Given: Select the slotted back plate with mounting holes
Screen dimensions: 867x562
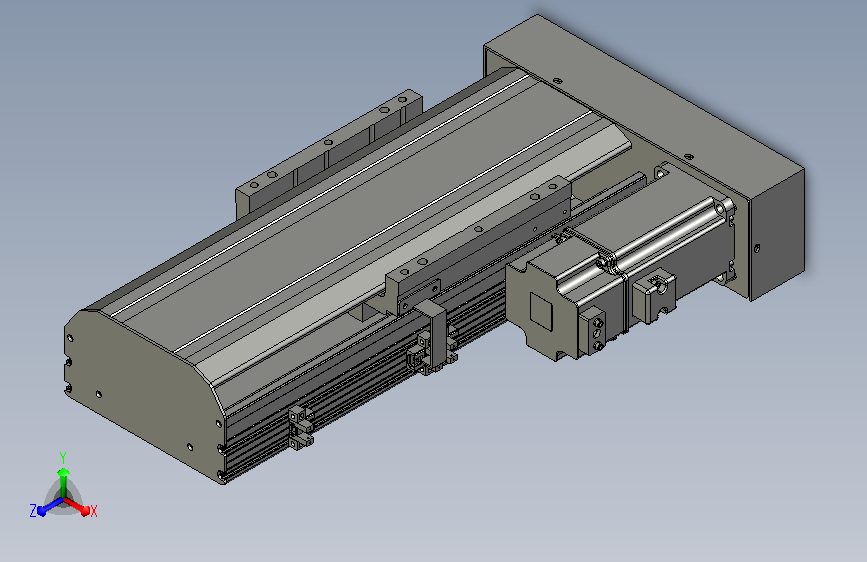Looking at the screenshot, I should (x=329, y=152).
